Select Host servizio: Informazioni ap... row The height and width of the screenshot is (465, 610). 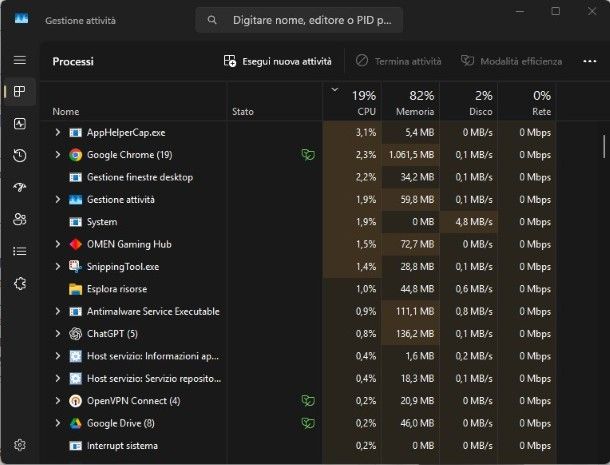coord(299,356)
